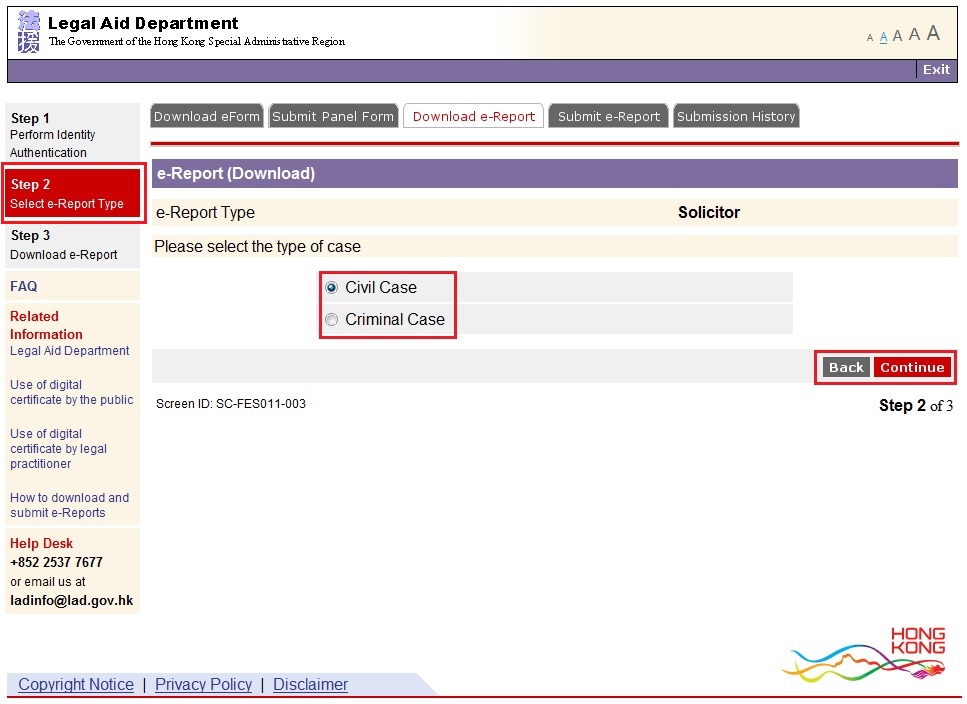Click the Exit option at top right
Viewport: 967px width, 704px height.
point(936,69)
